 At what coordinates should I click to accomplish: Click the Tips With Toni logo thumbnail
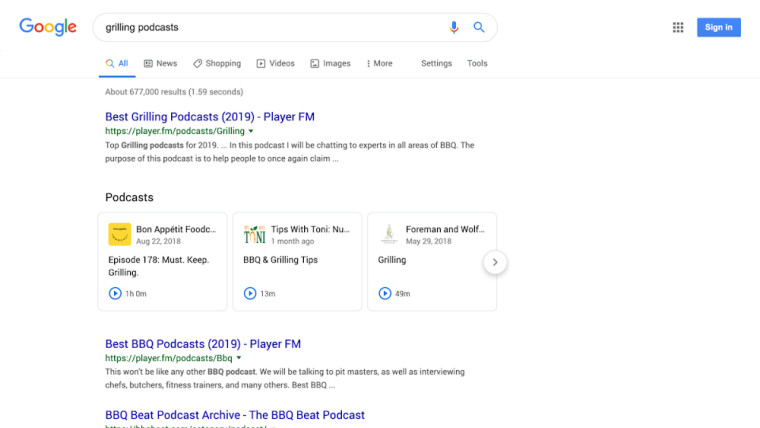254,235
